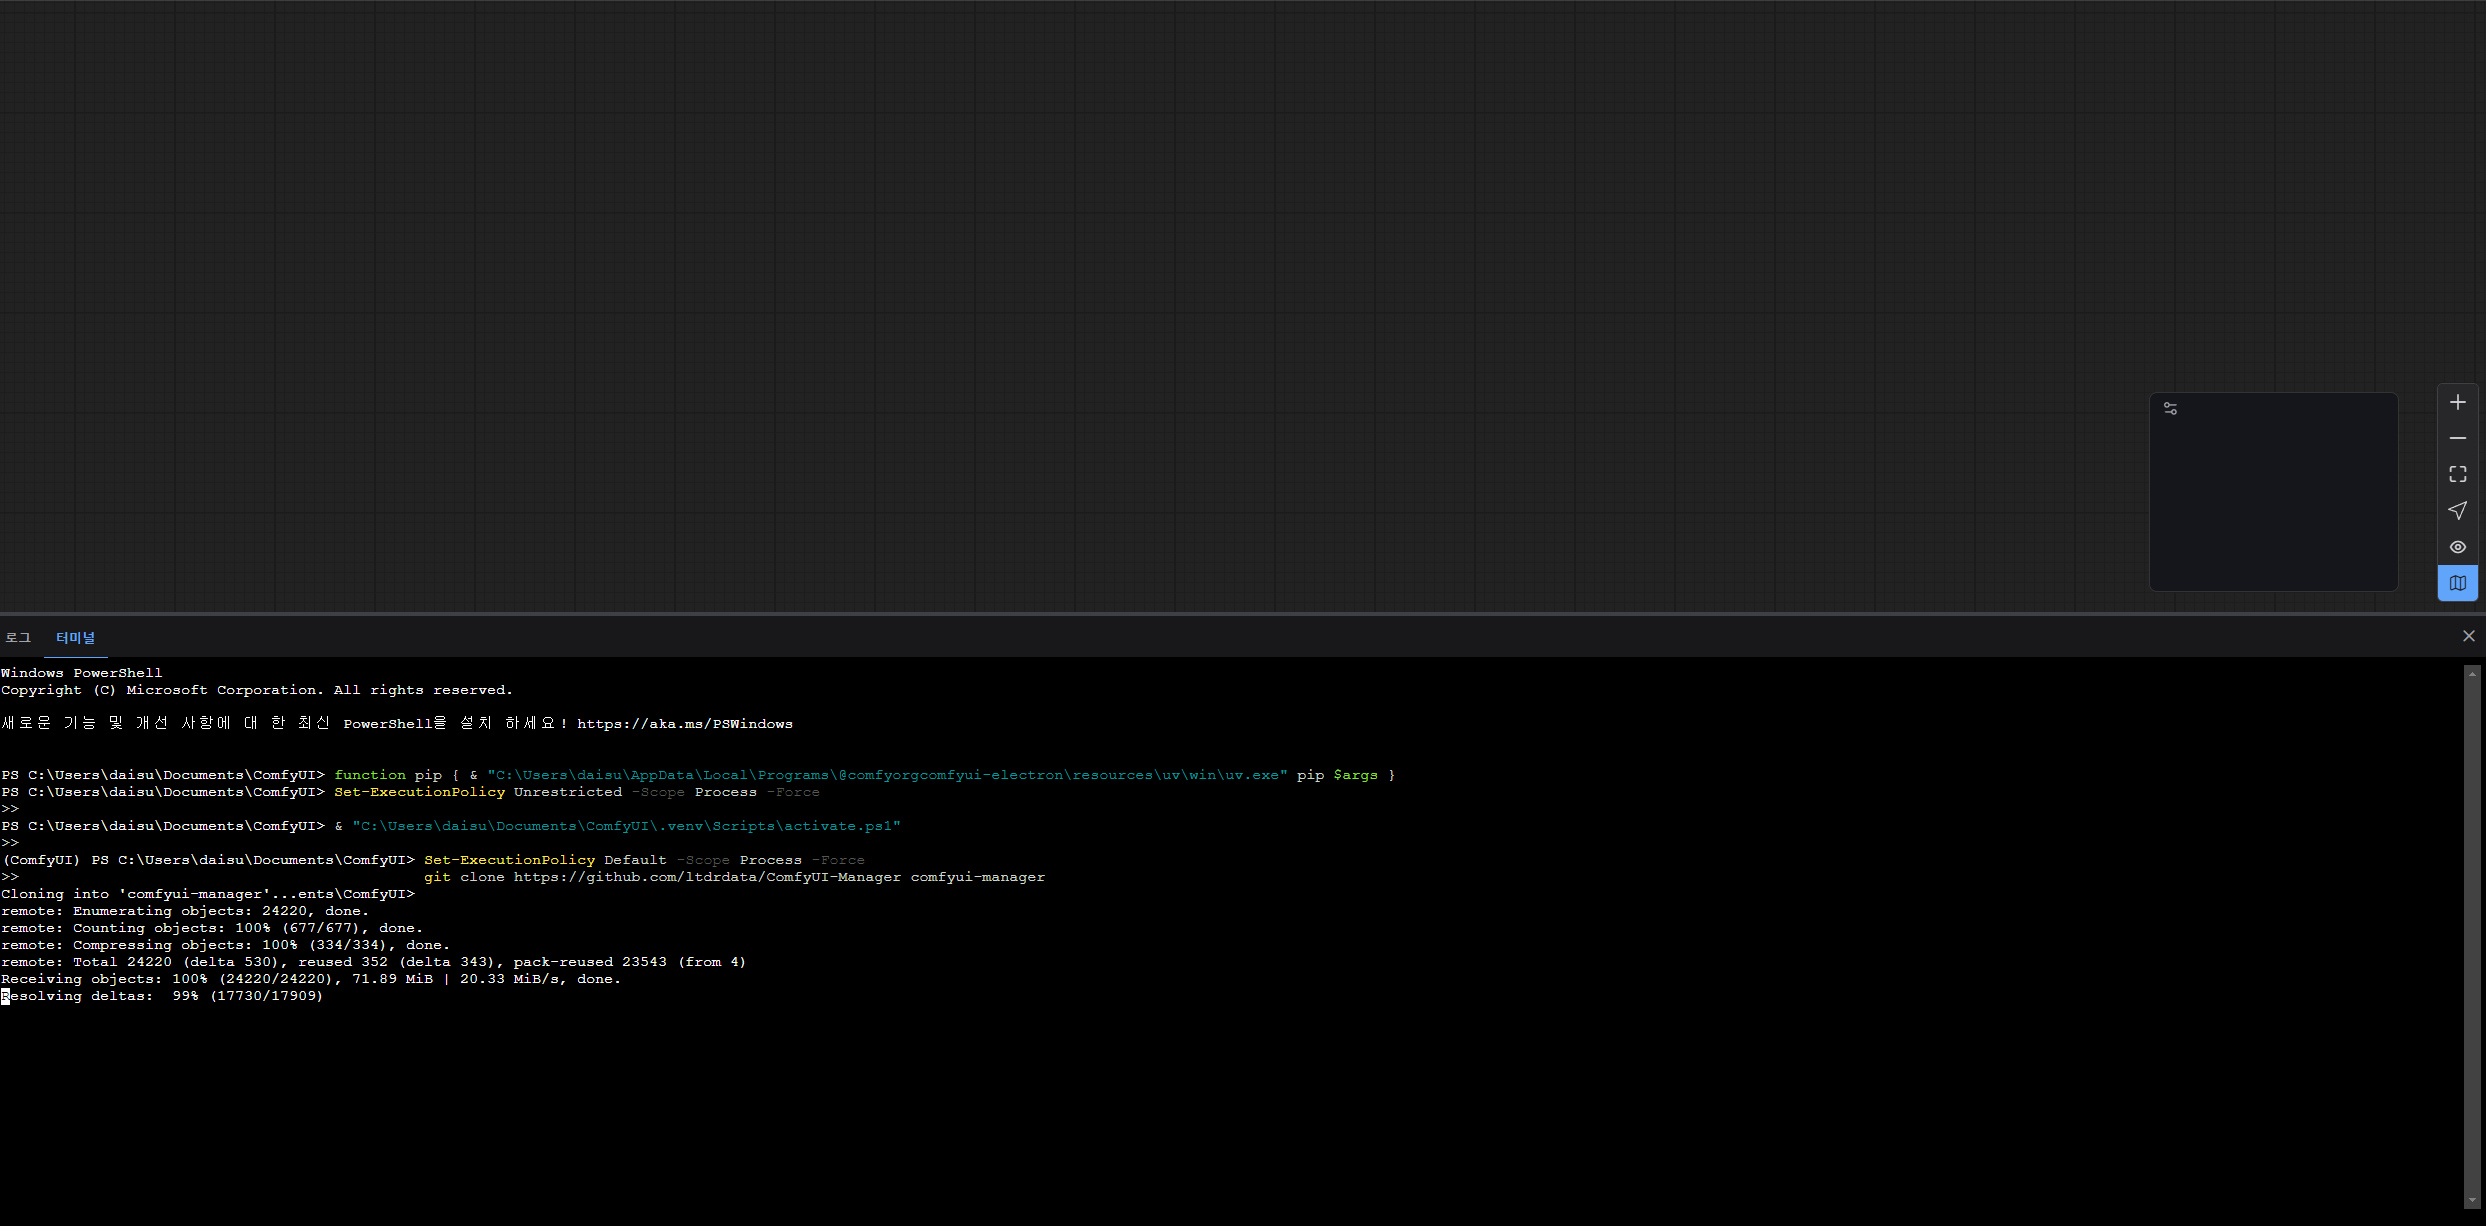The image size is (2486, 1226).
Task: Zoom out the canvas with minus icon
Action: pyautogui.click(x=2457, y=438)
